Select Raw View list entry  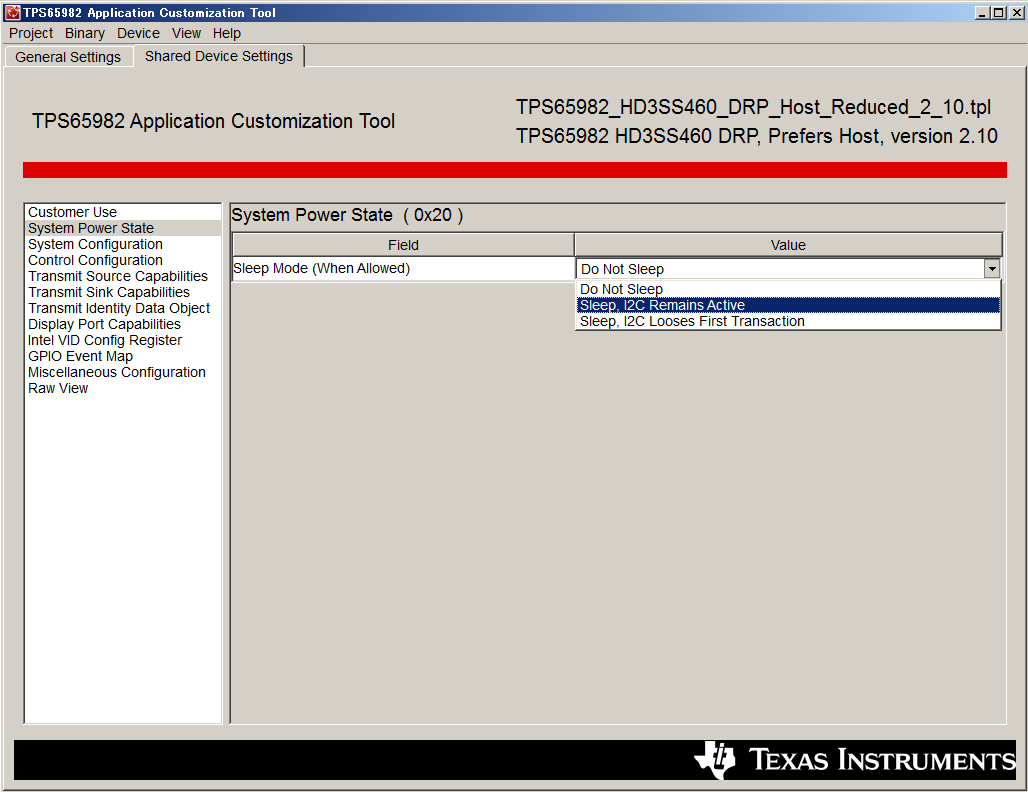[123, 388]
